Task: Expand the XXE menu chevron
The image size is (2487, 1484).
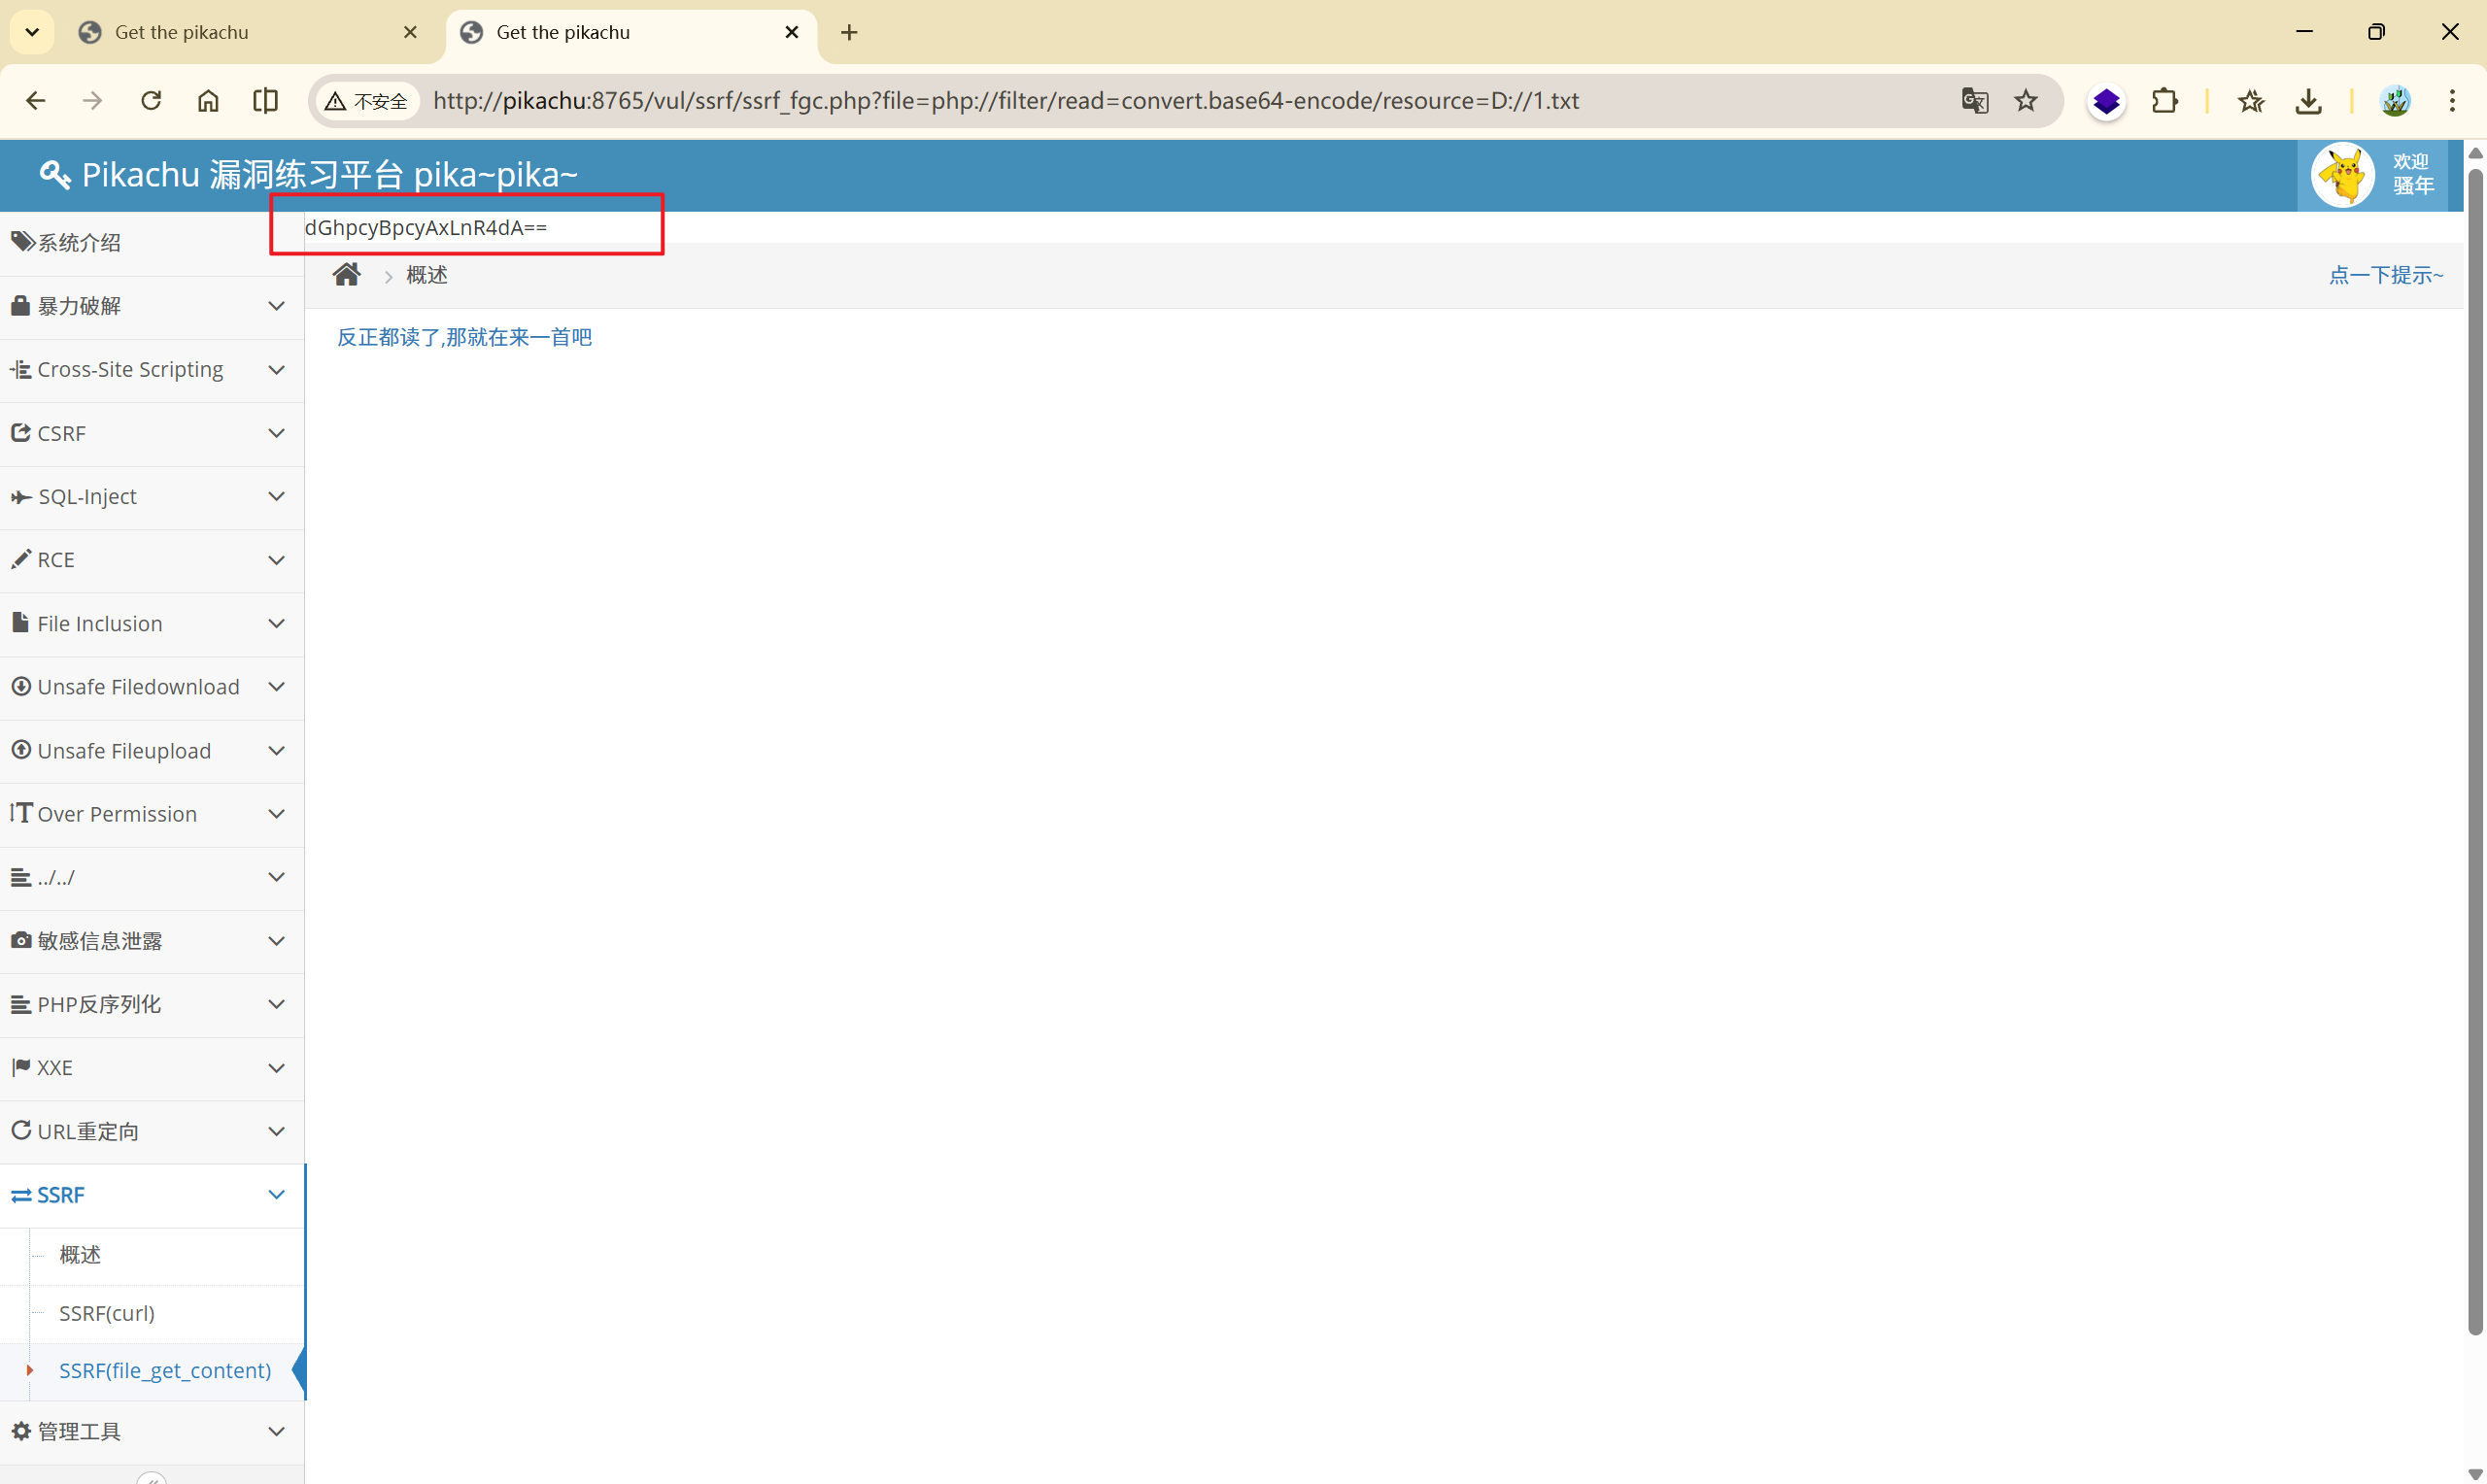Action: [276, 1068]
